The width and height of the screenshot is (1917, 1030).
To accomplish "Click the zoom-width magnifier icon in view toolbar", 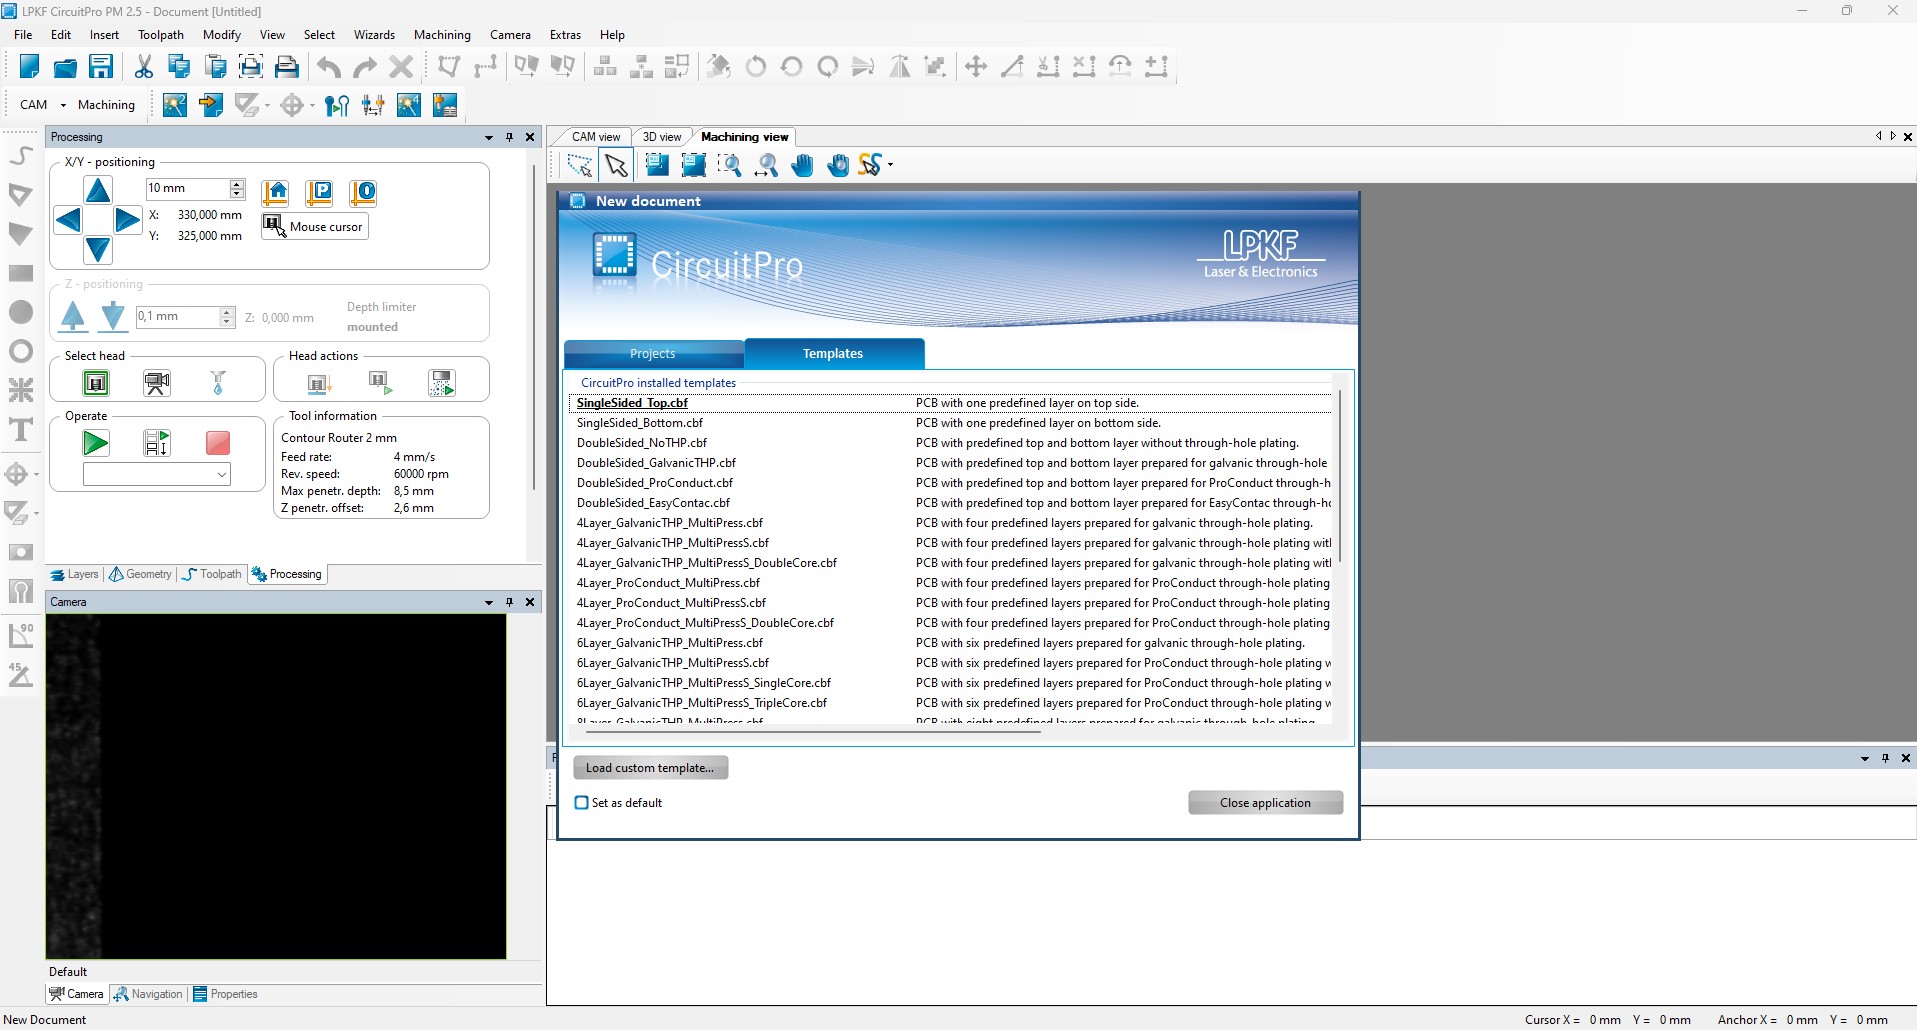I will (x=766, y=165).
